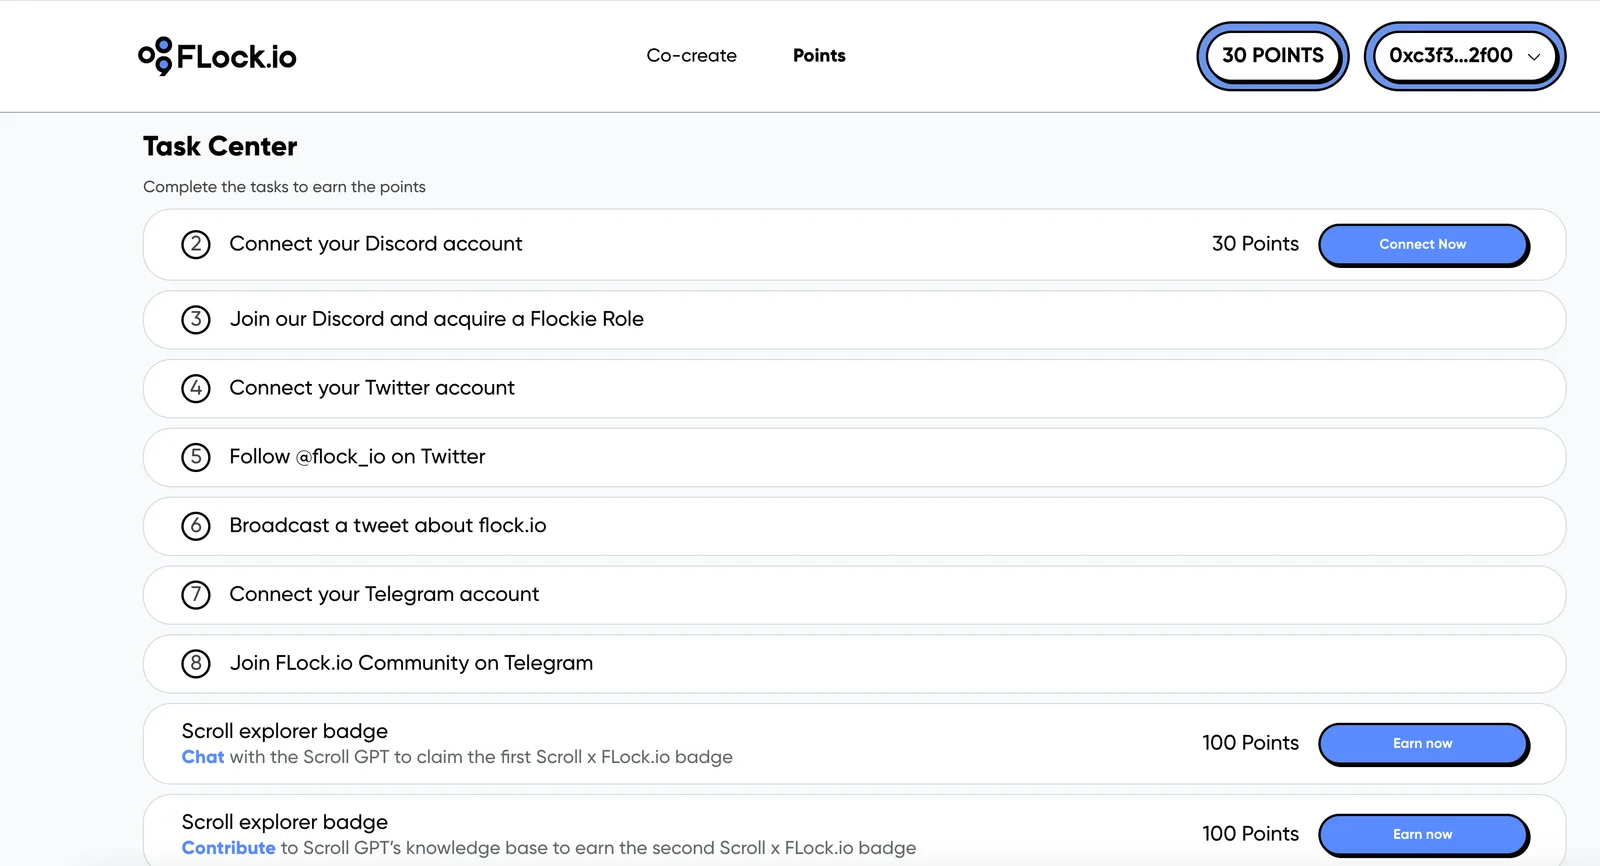Screen dimensions: 1600x866
Task: Select 'Follow @flock_io on Twitter' task
Action: click(357, 457)
